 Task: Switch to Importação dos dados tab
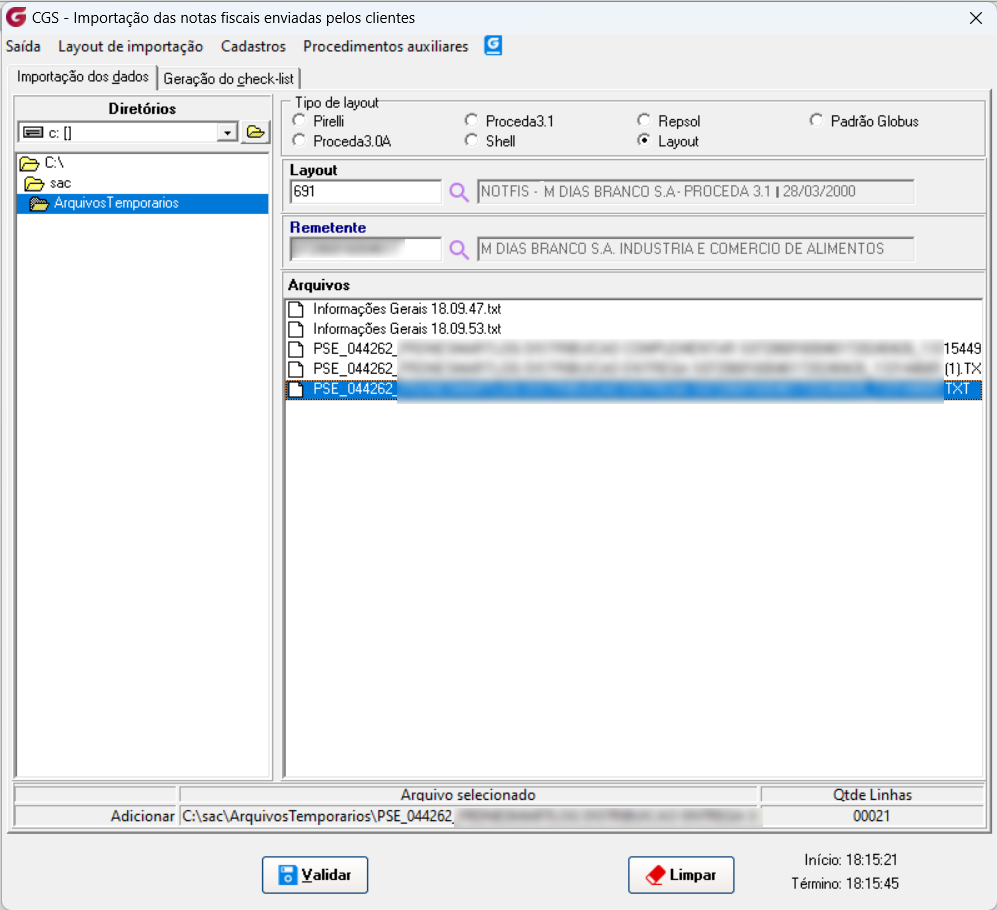(x=83, y=77)
